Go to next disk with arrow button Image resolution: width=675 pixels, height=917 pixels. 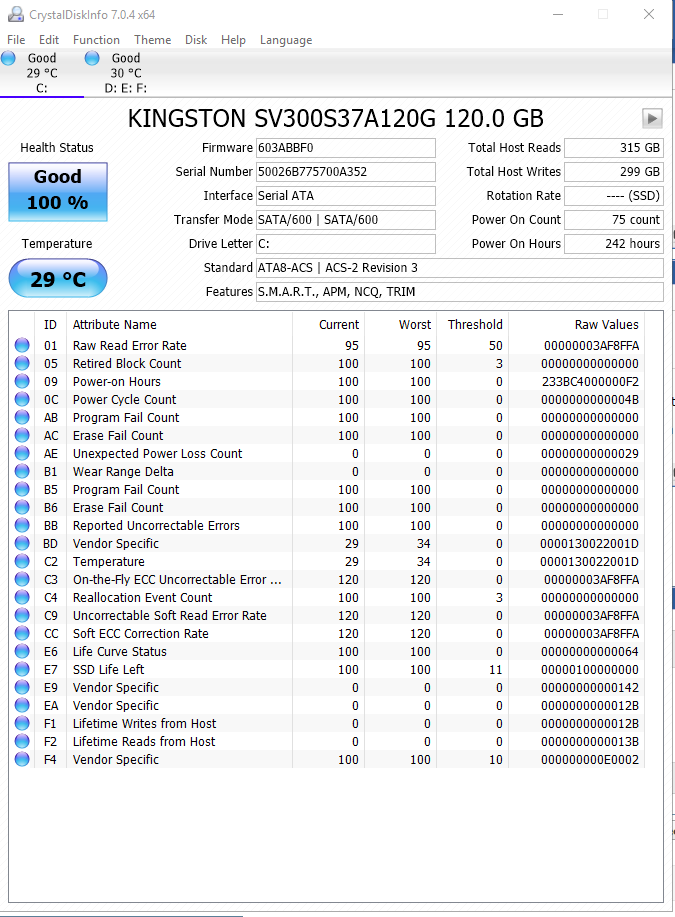pos(652,119)
